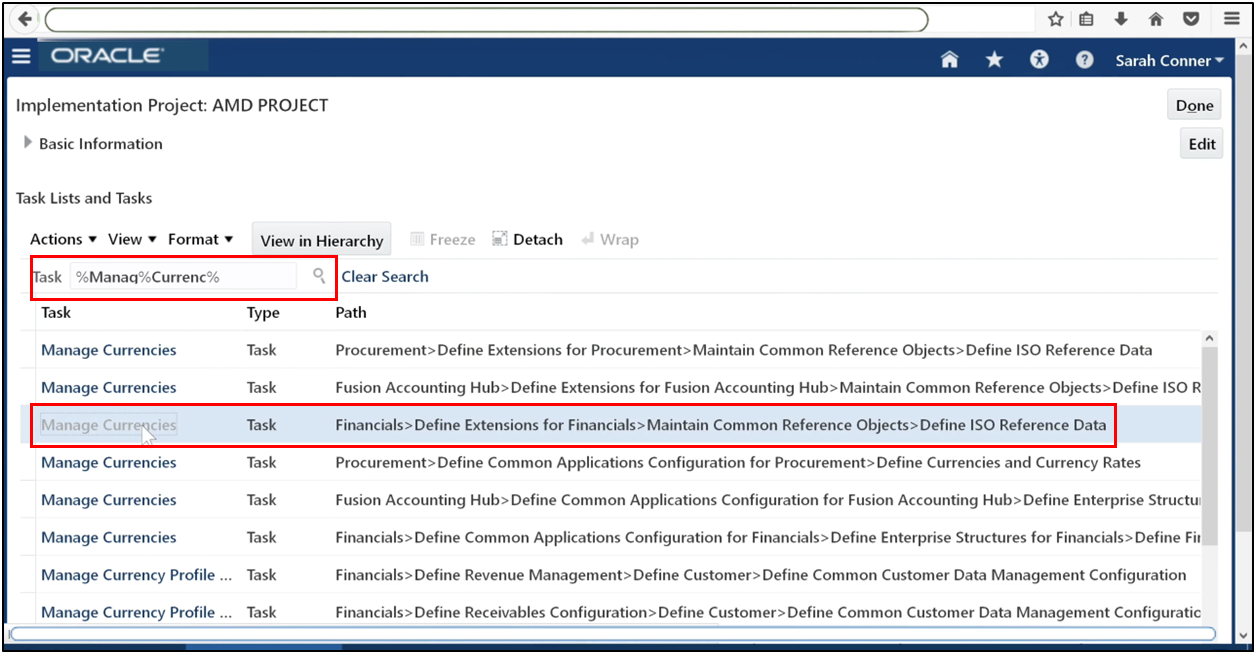Image resolution: width=1256 pixels, height=656 pixels.
Task: Open the Oracle home icon in the header
Action: [x=948, y=60]
